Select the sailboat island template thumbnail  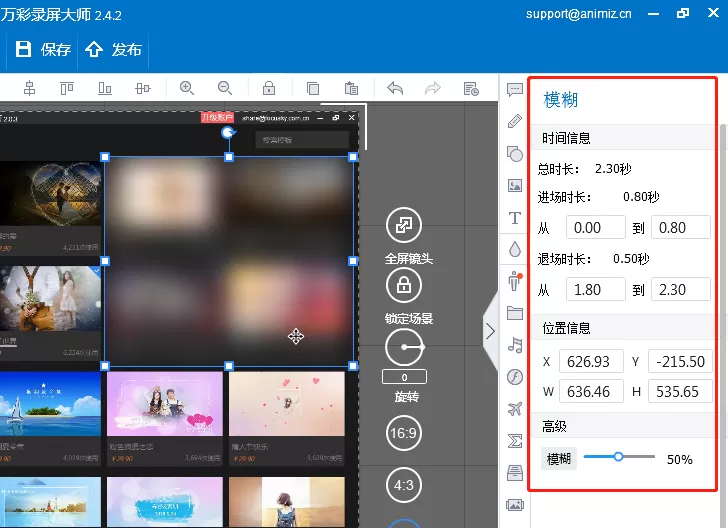50,404
